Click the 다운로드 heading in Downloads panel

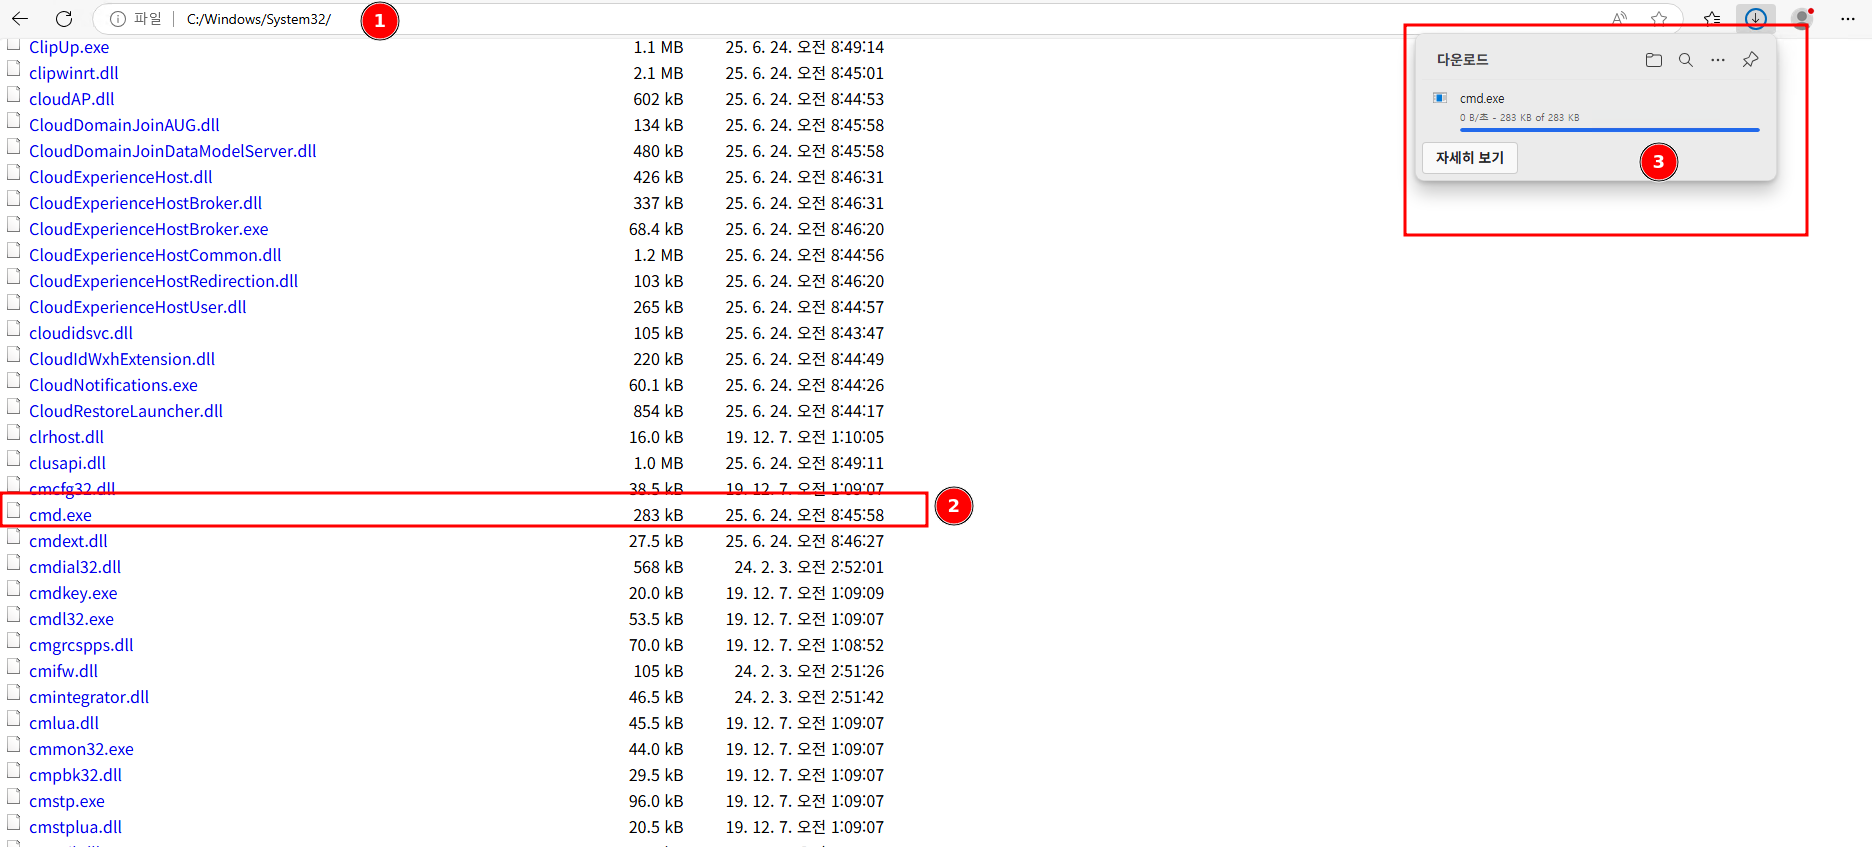pyautogui.click(x=1462, y=60)
